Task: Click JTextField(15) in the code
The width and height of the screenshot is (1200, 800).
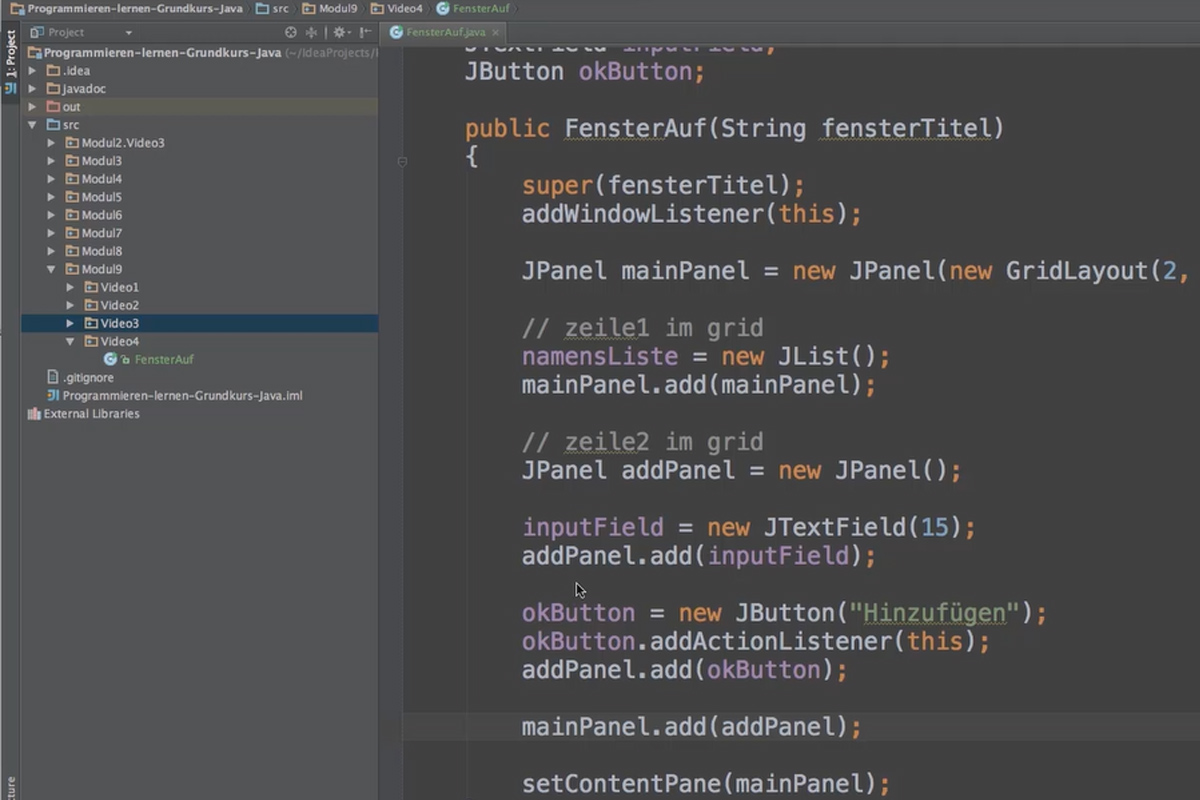Action: [x=861, y=527]
